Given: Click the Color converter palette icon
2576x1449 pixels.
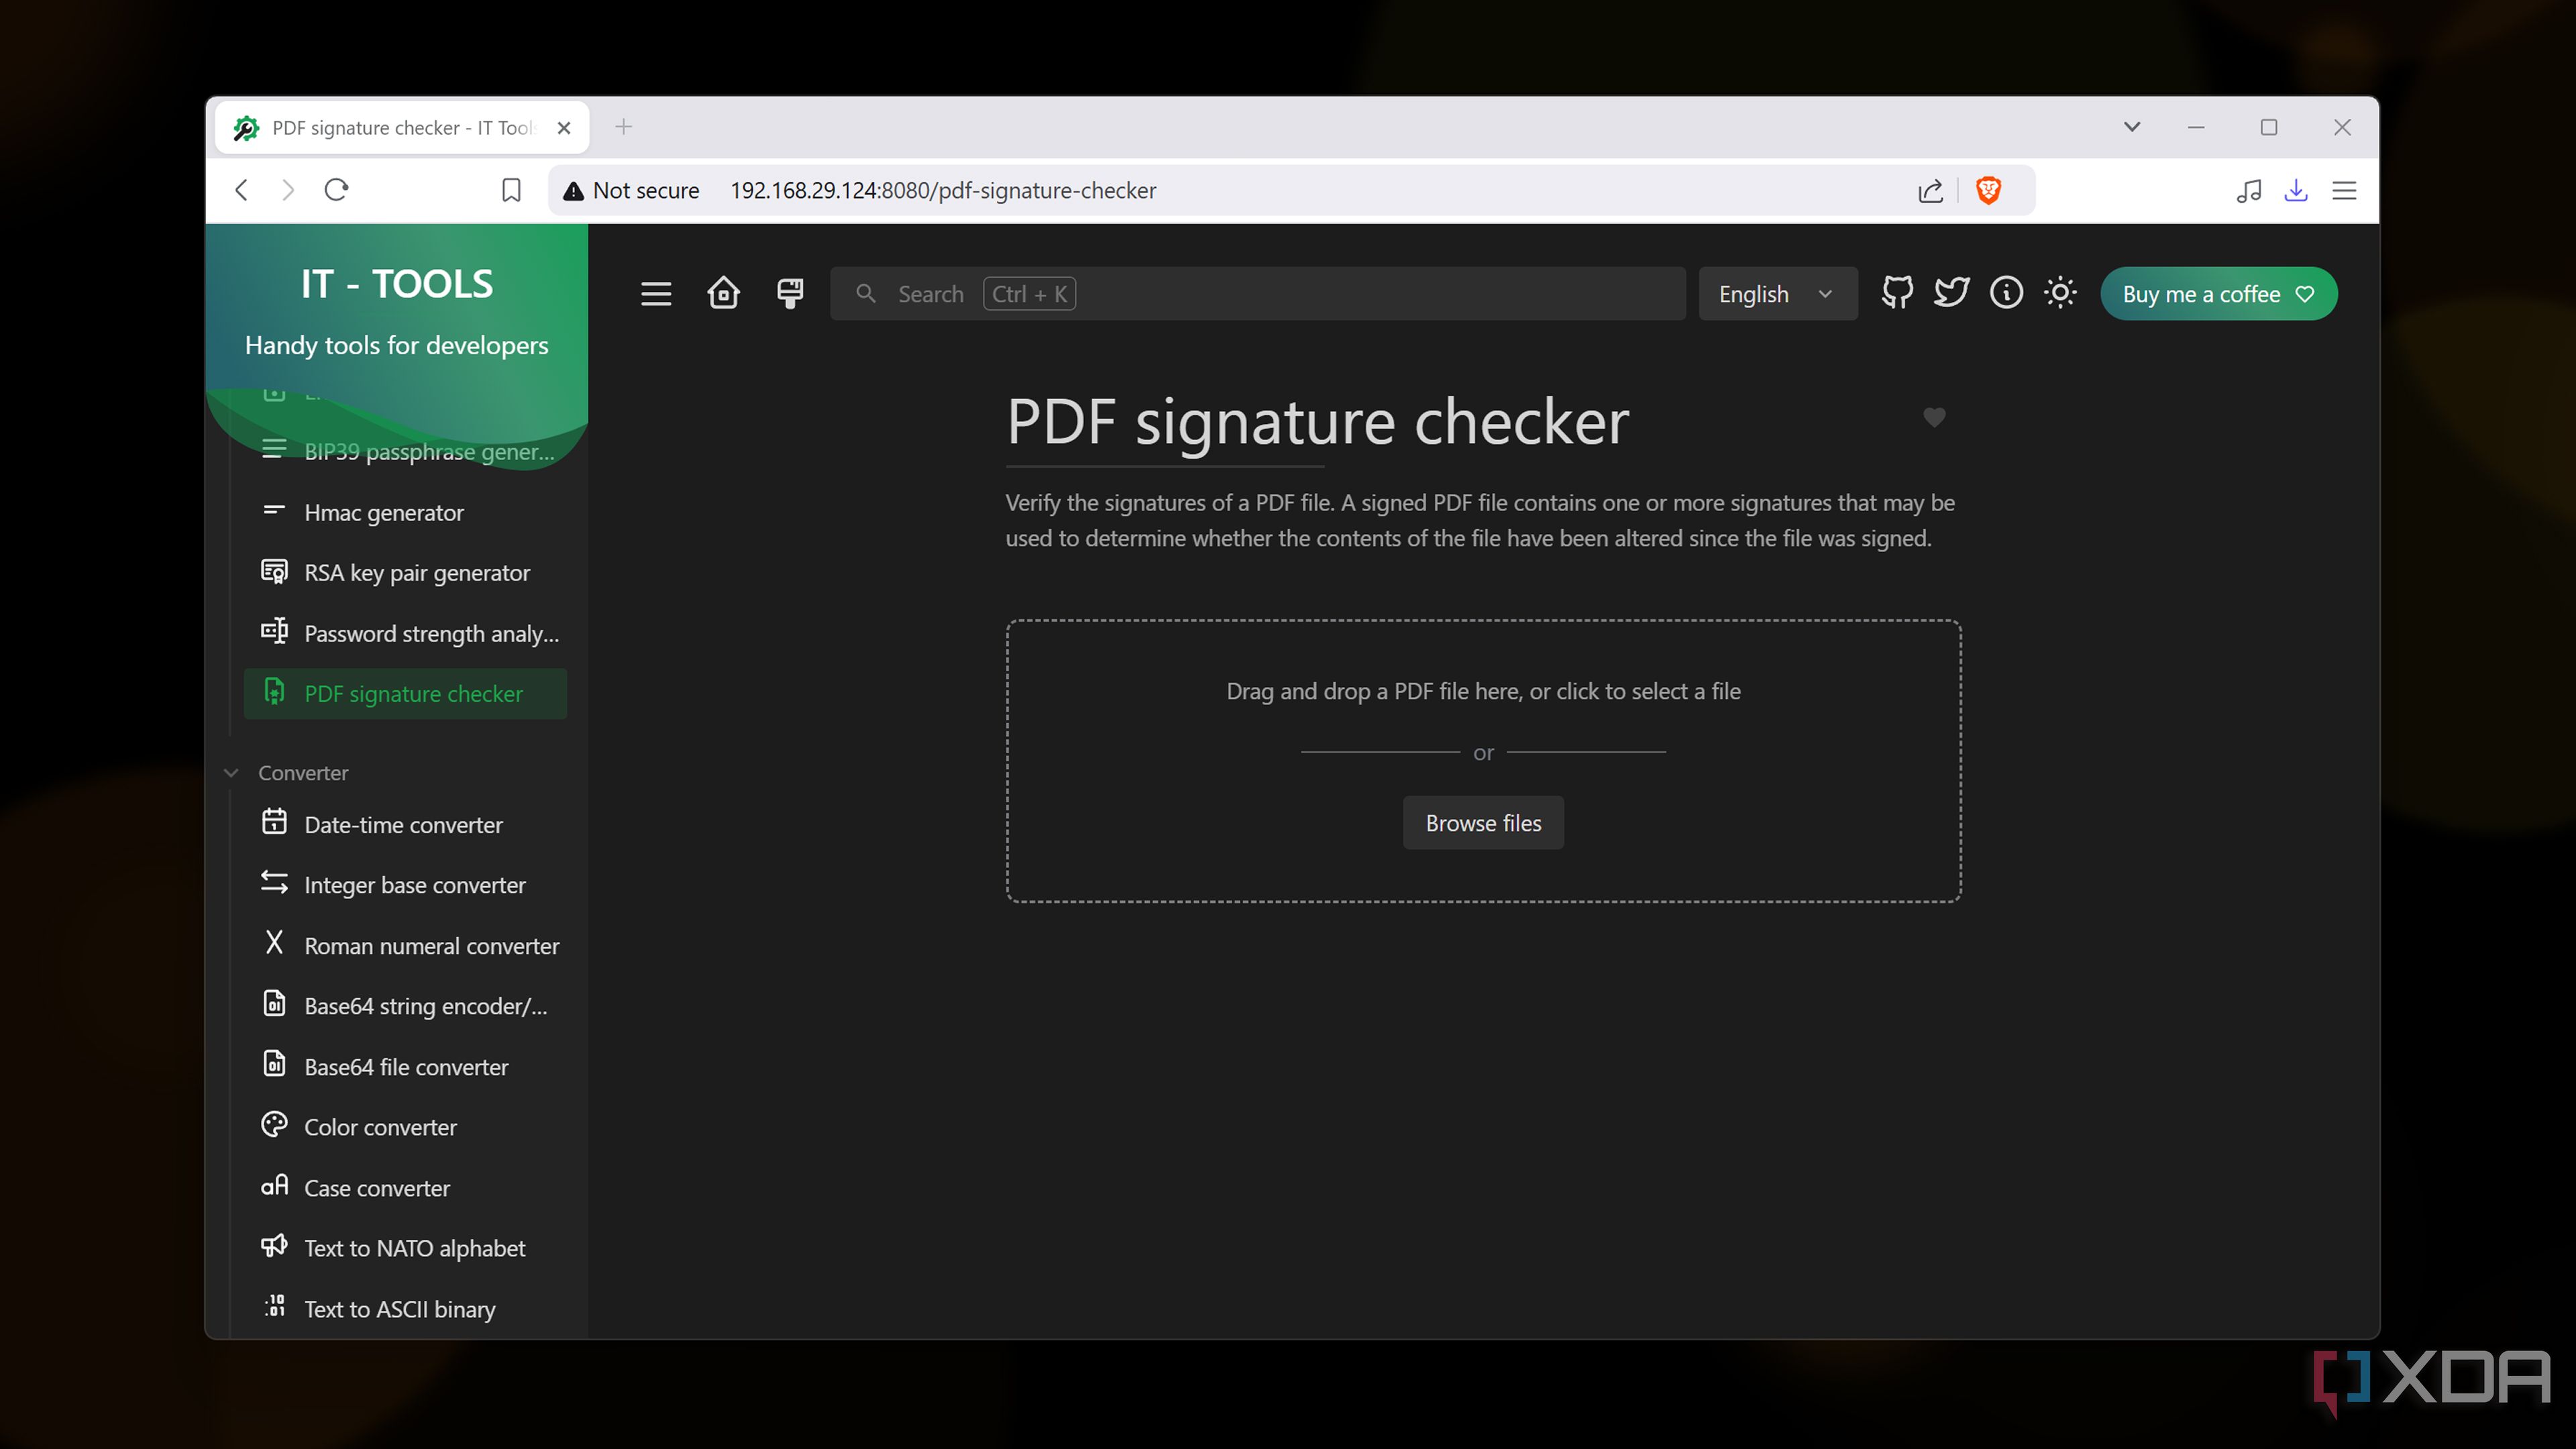Looking at the screenshot, I should click(x=274, y=1125).
